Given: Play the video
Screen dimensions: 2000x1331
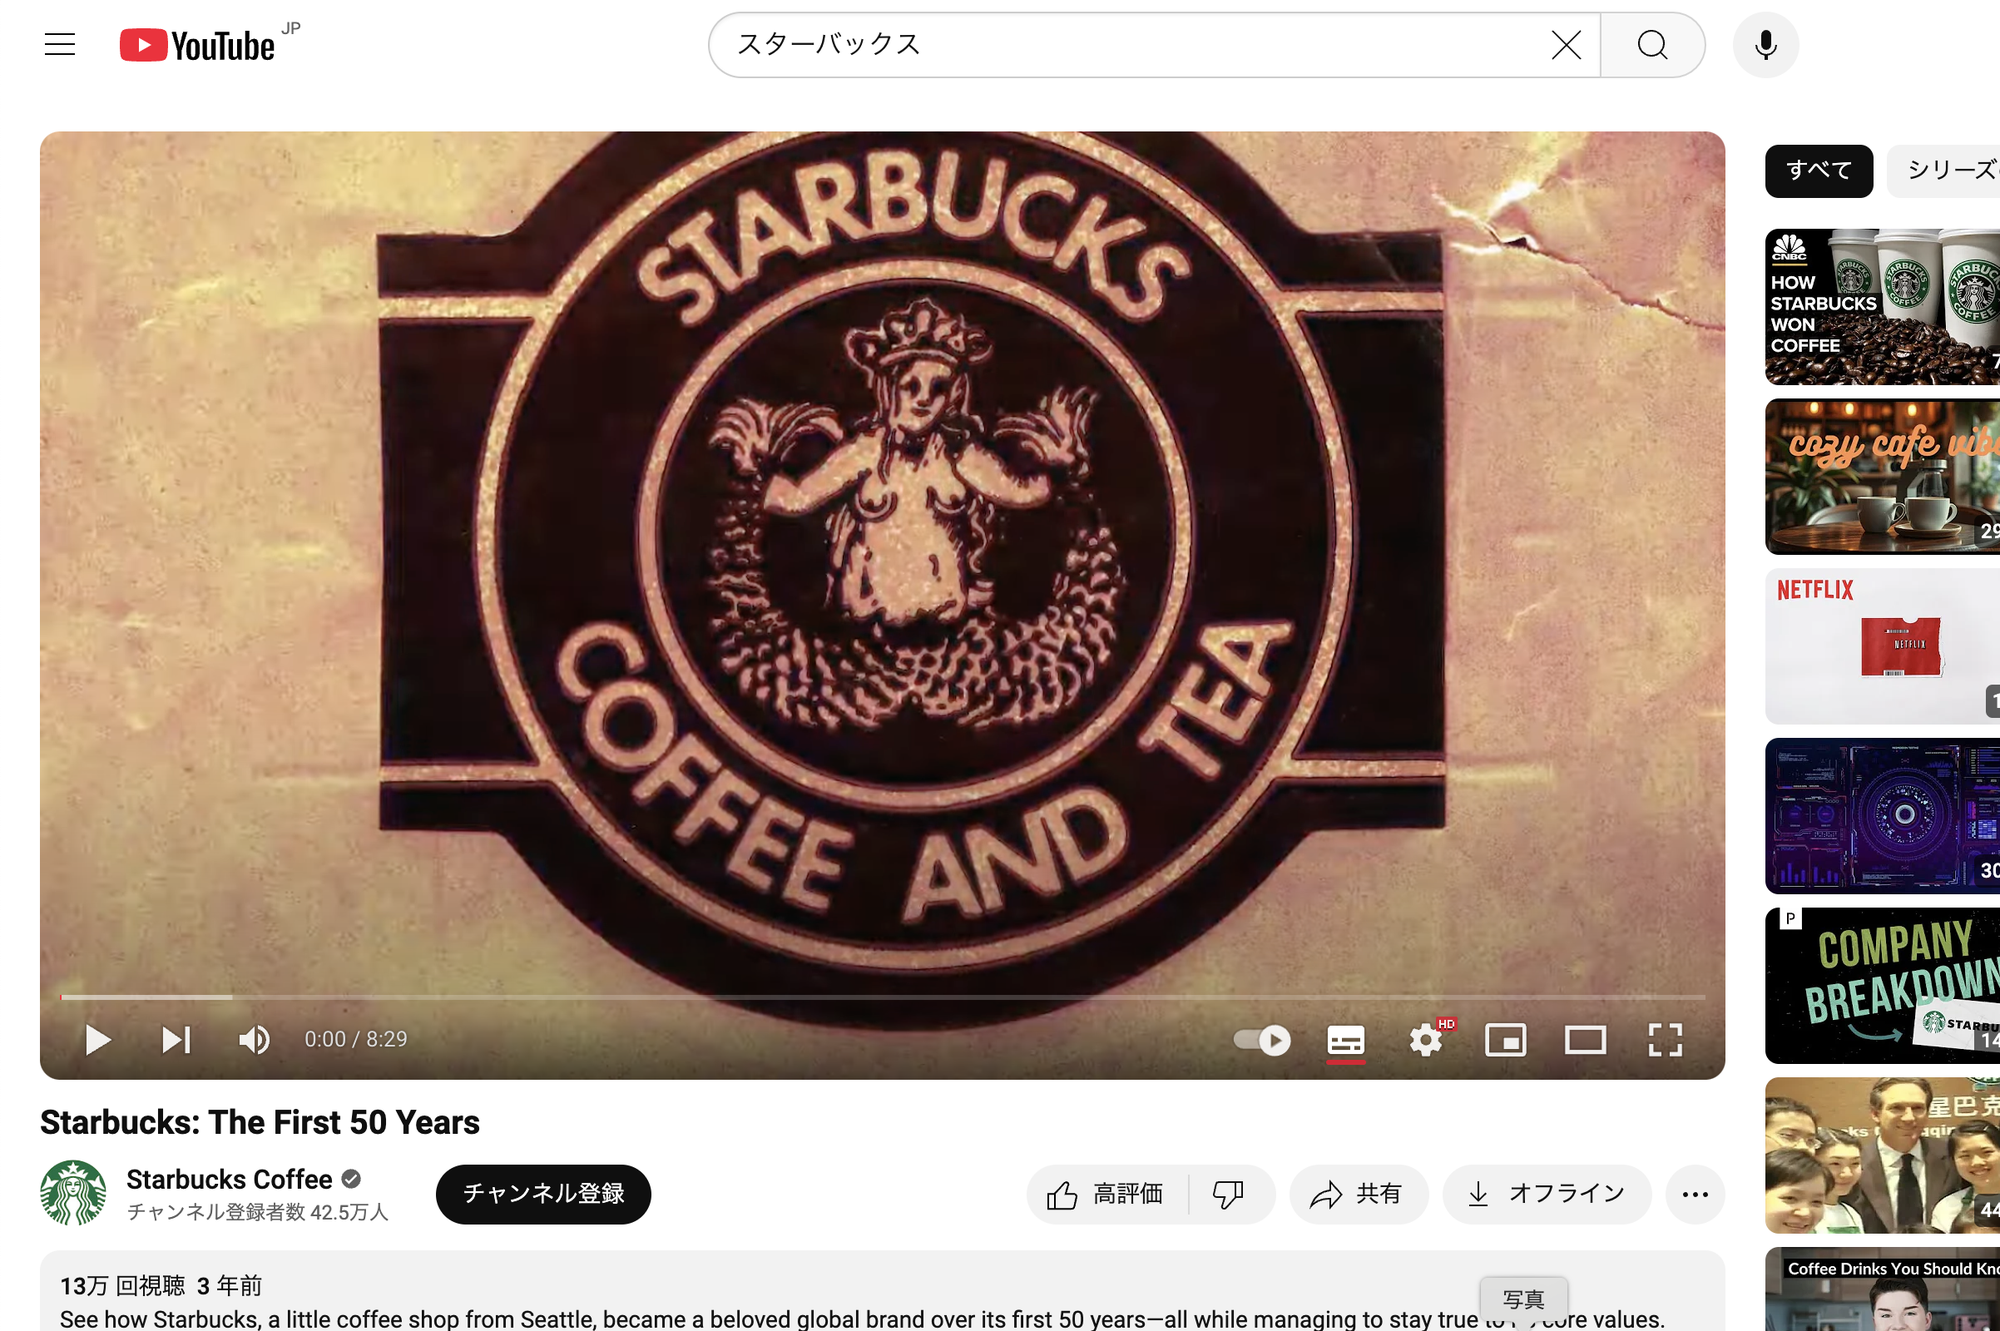Looking at the screenshot, I should coord(97,1040).
